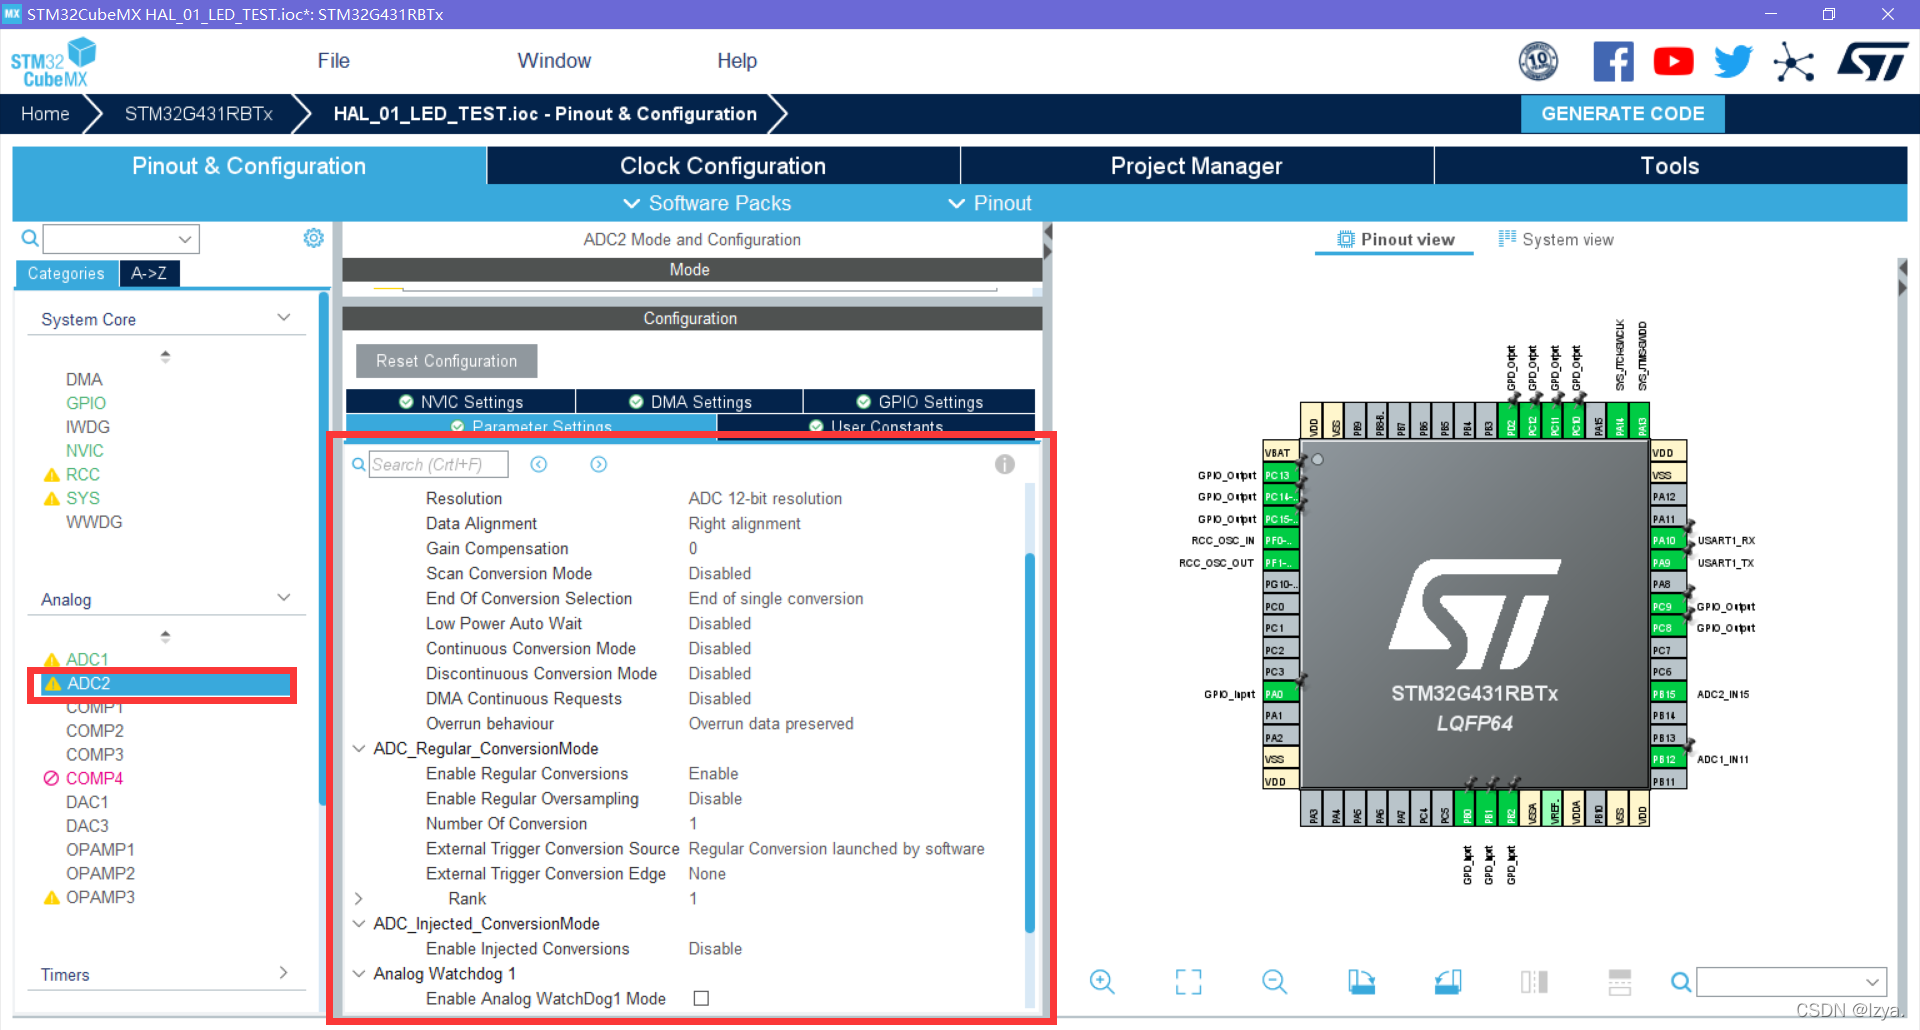Open GPIO Settings tab
This screenshot has height=1030, width=1920.
tap(920, 402)
